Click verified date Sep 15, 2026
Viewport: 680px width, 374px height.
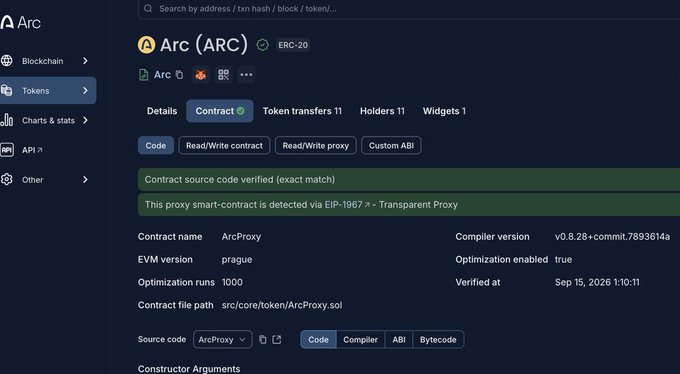click(597, 282)
